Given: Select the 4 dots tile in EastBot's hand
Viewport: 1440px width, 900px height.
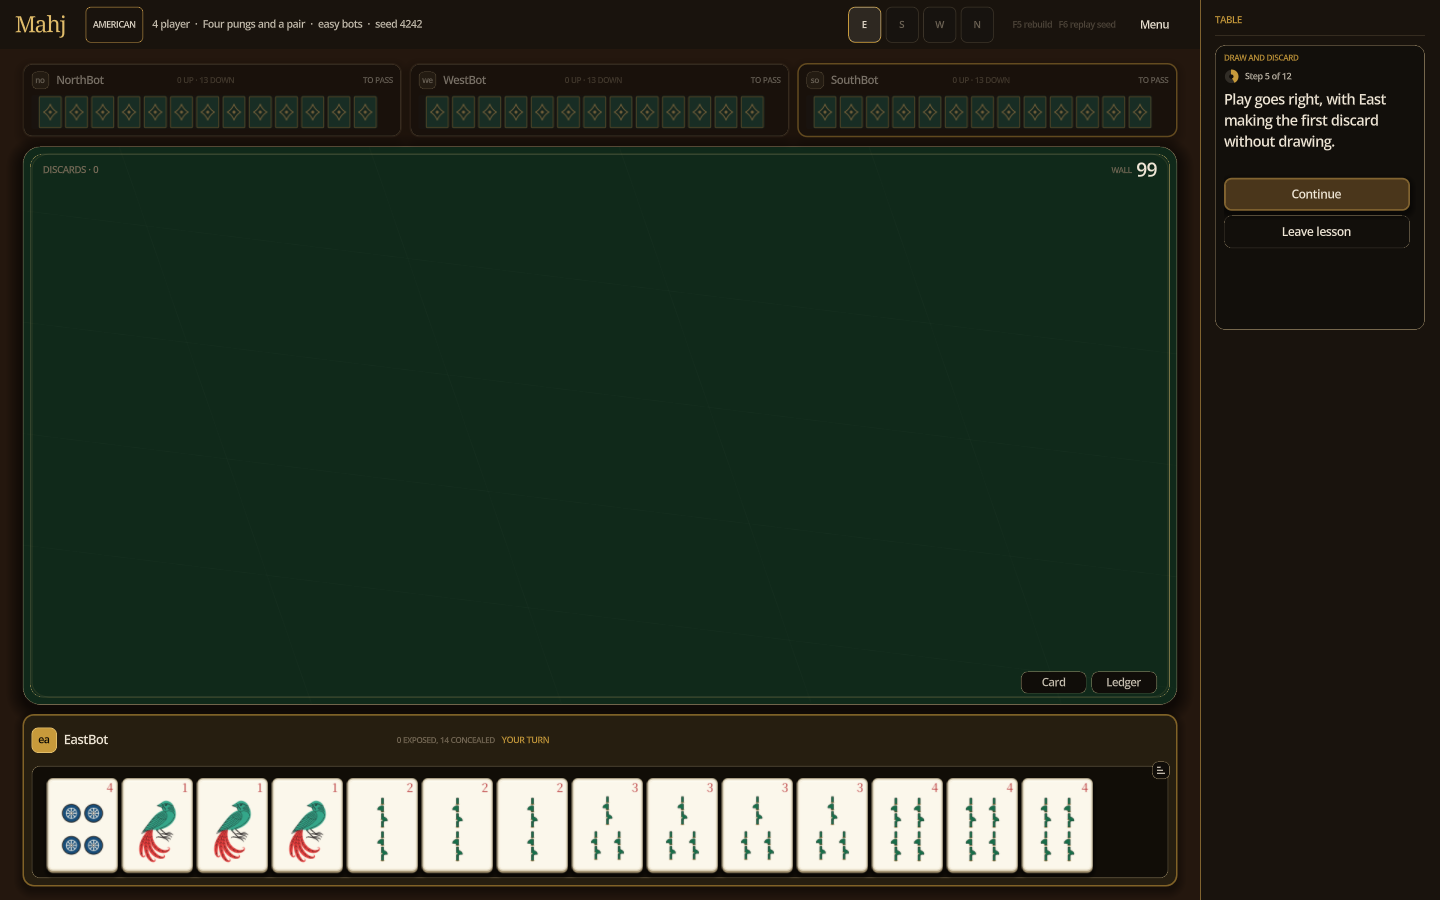Looking at the screenshot, I should (x=83, y=826).
